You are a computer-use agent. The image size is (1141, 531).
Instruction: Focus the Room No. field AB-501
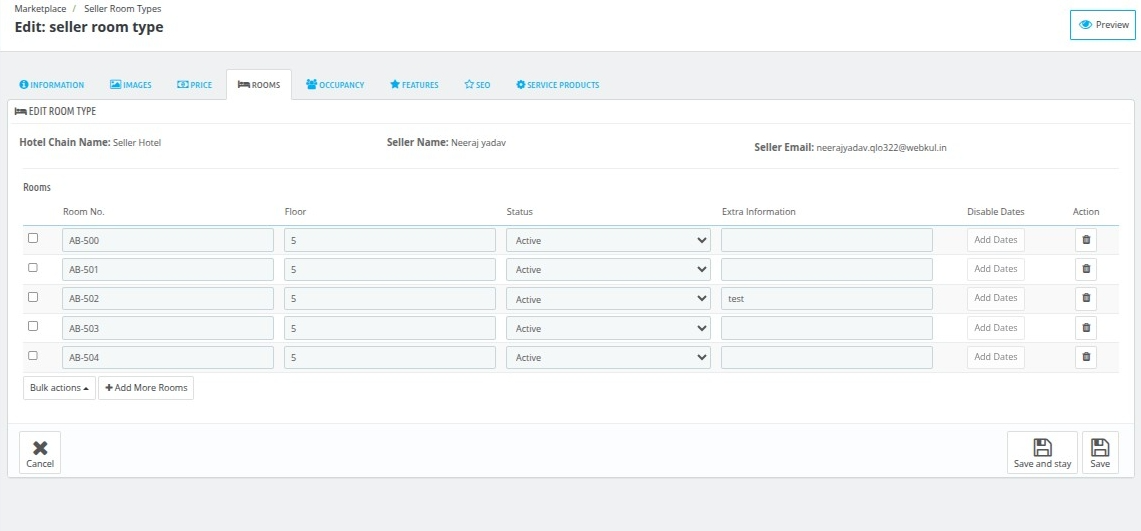click(168, 269)
